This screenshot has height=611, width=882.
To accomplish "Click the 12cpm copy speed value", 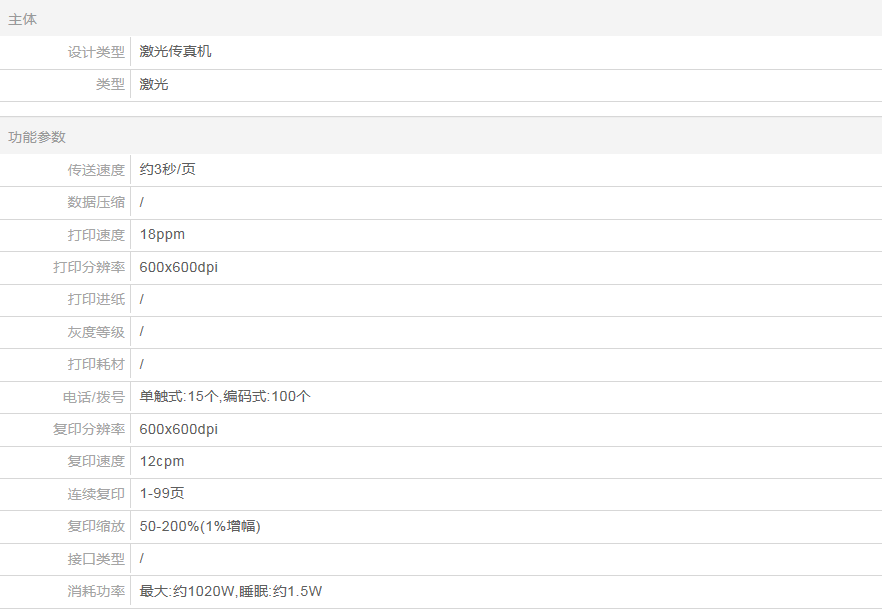I will tap(162, 462).
